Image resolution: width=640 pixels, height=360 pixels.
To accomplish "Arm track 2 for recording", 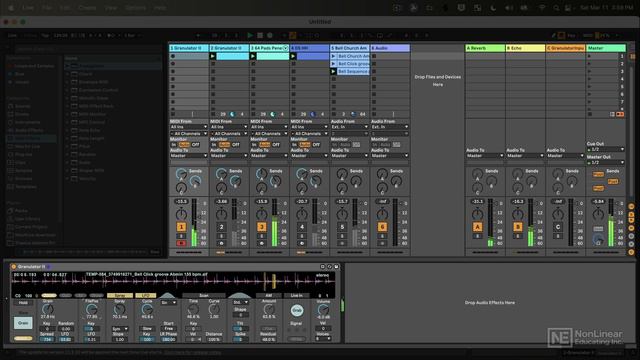I will 221,243.
